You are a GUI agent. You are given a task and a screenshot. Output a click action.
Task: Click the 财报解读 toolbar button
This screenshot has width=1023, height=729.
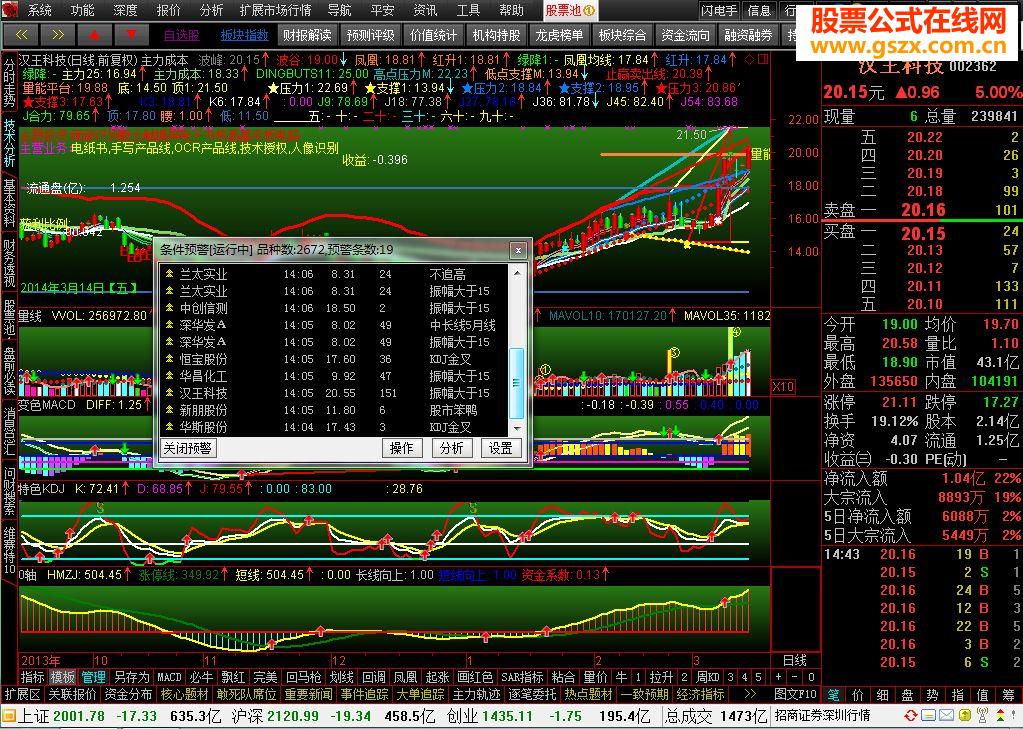pos(307,35)
